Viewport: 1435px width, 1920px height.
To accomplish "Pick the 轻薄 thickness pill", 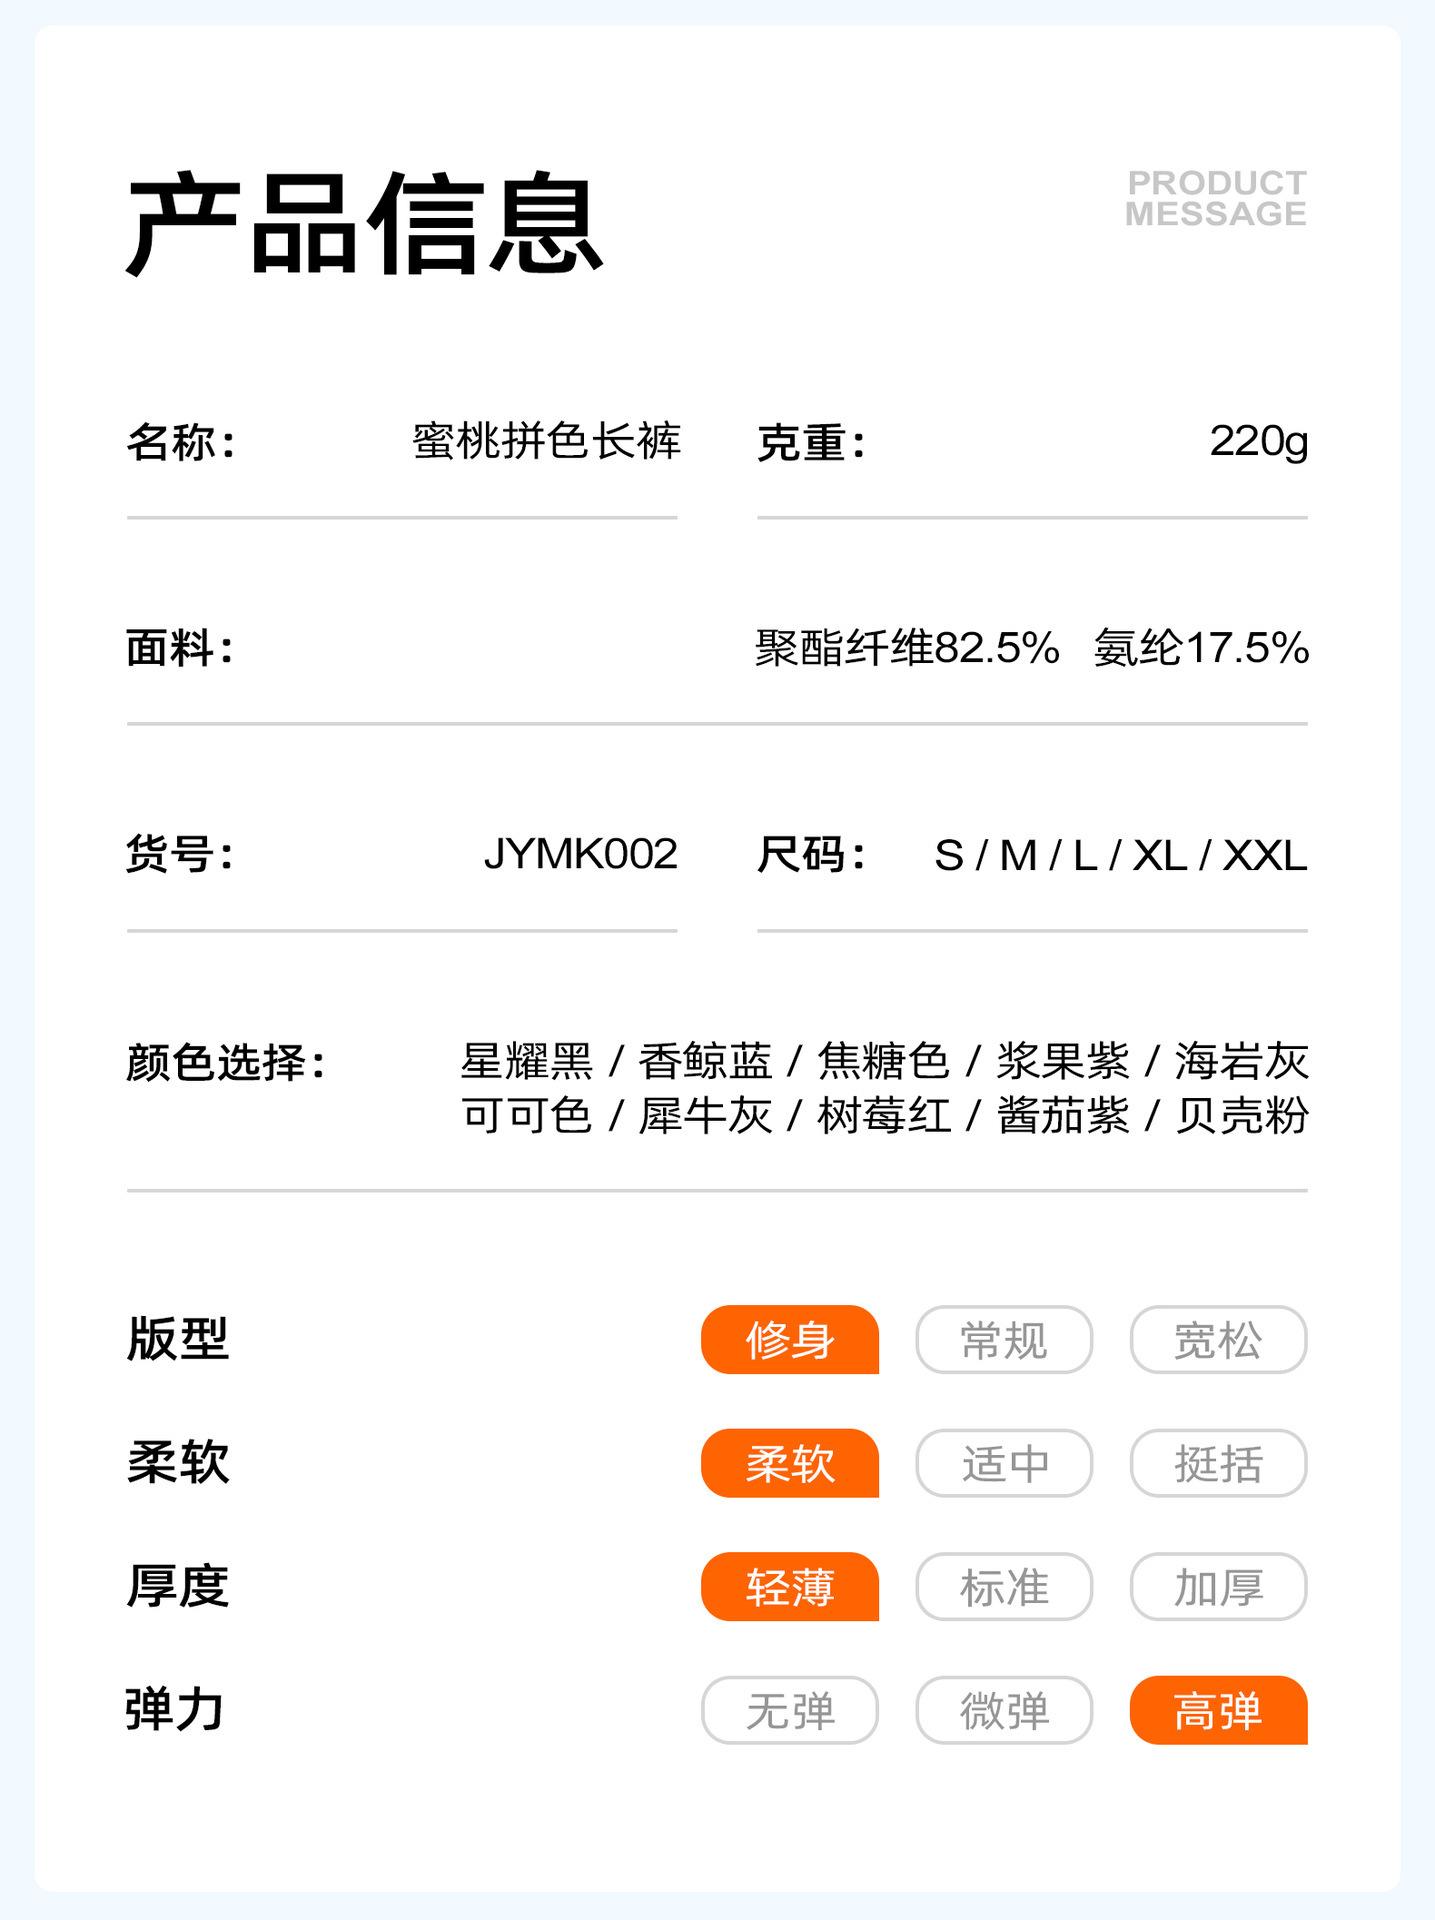I will (x=789, y=1587).
